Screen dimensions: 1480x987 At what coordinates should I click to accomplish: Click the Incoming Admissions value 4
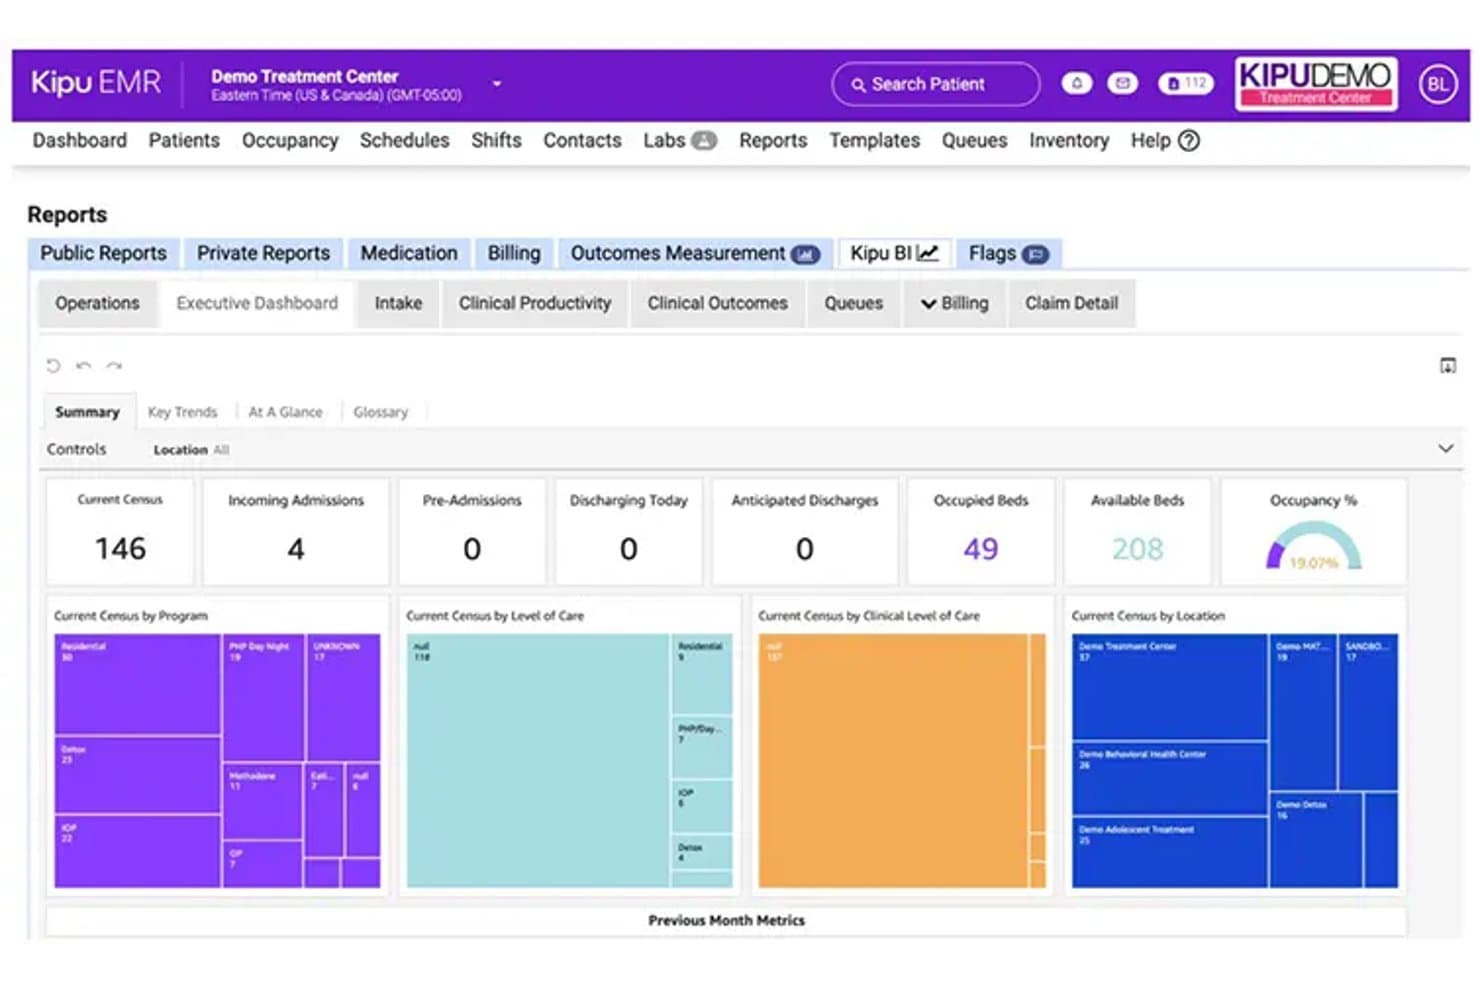[x=295, y=549]
